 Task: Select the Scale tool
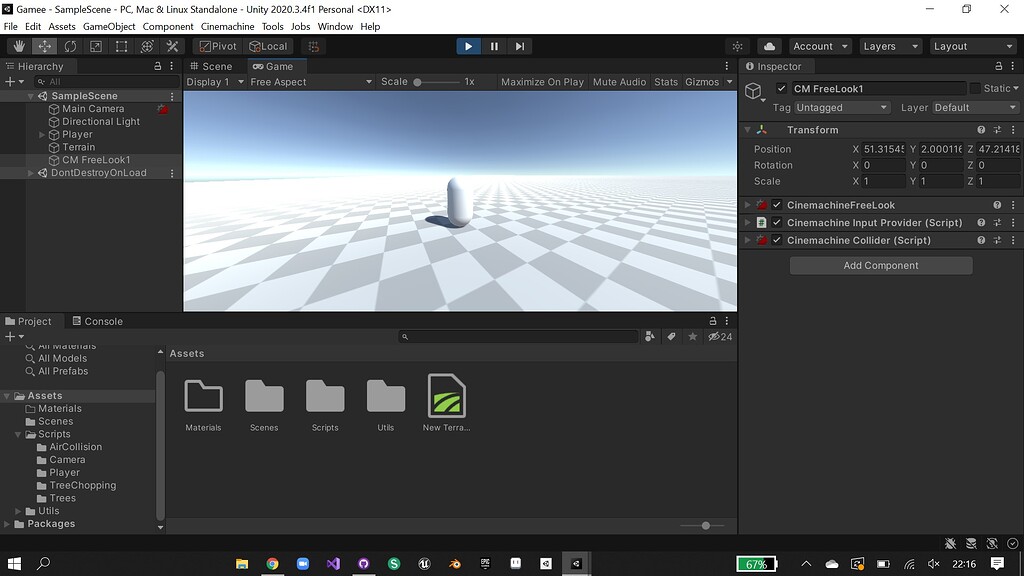(94, 46)
